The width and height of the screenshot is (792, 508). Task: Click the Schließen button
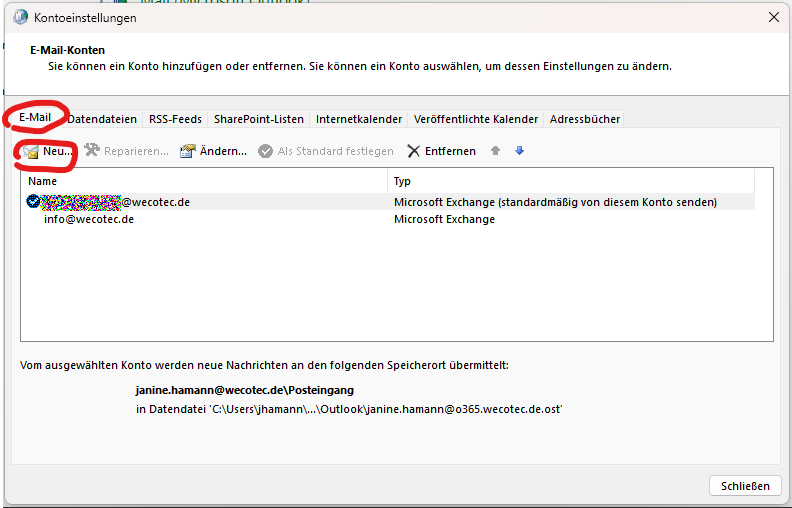pyautogui.click(x=745, y=486)
